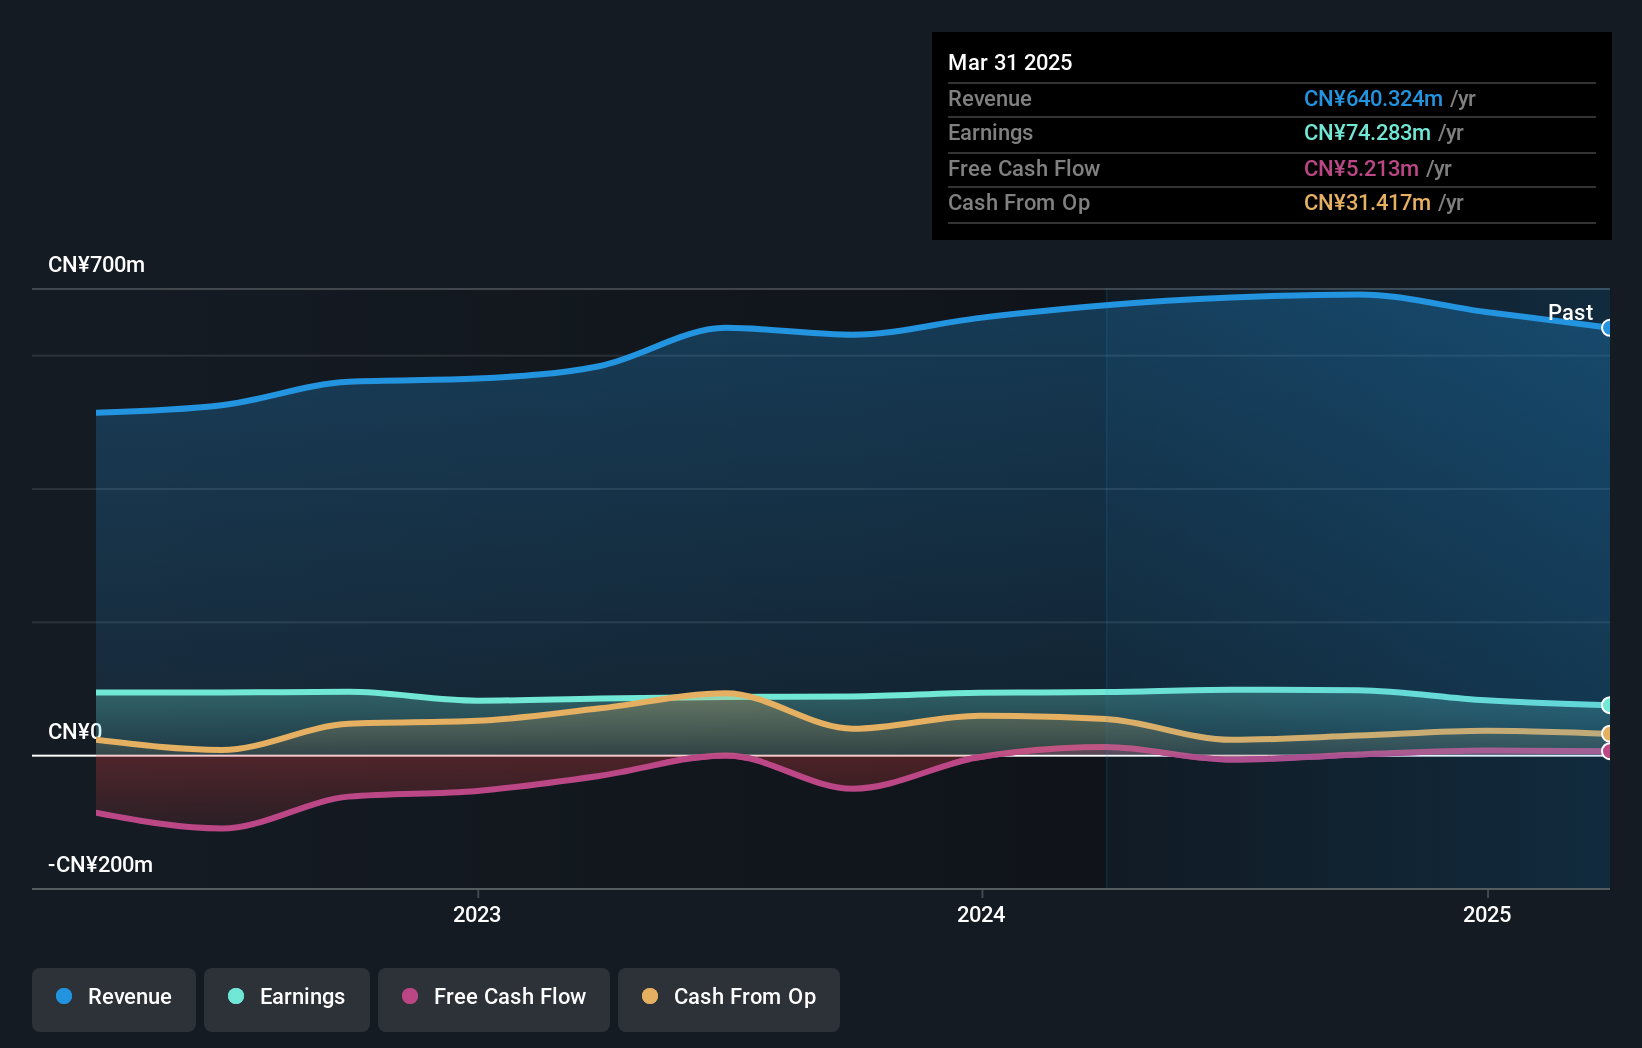Screen dimensions: 1642x1048
Task: Toggle the Earnings series legend button
Action: tap(287, 999)
